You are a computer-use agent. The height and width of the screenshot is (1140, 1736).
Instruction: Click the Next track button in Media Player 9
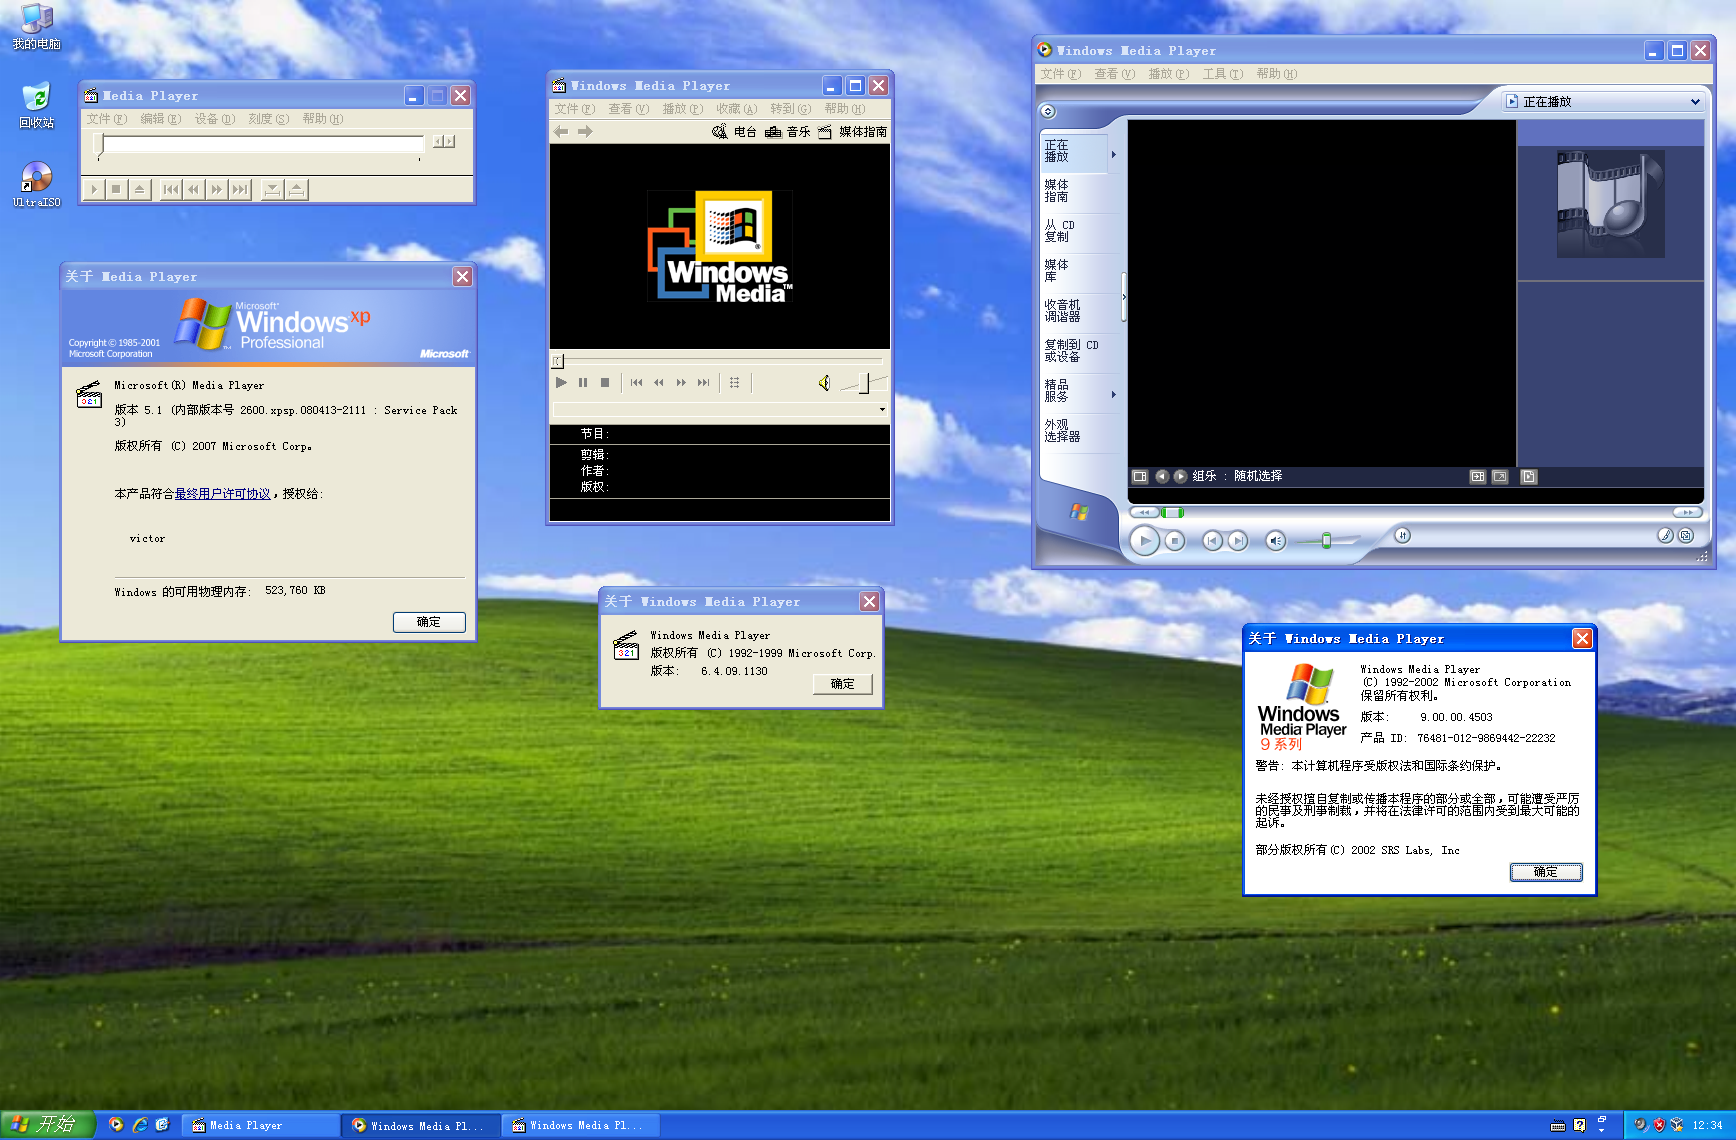pos(1238,541)
